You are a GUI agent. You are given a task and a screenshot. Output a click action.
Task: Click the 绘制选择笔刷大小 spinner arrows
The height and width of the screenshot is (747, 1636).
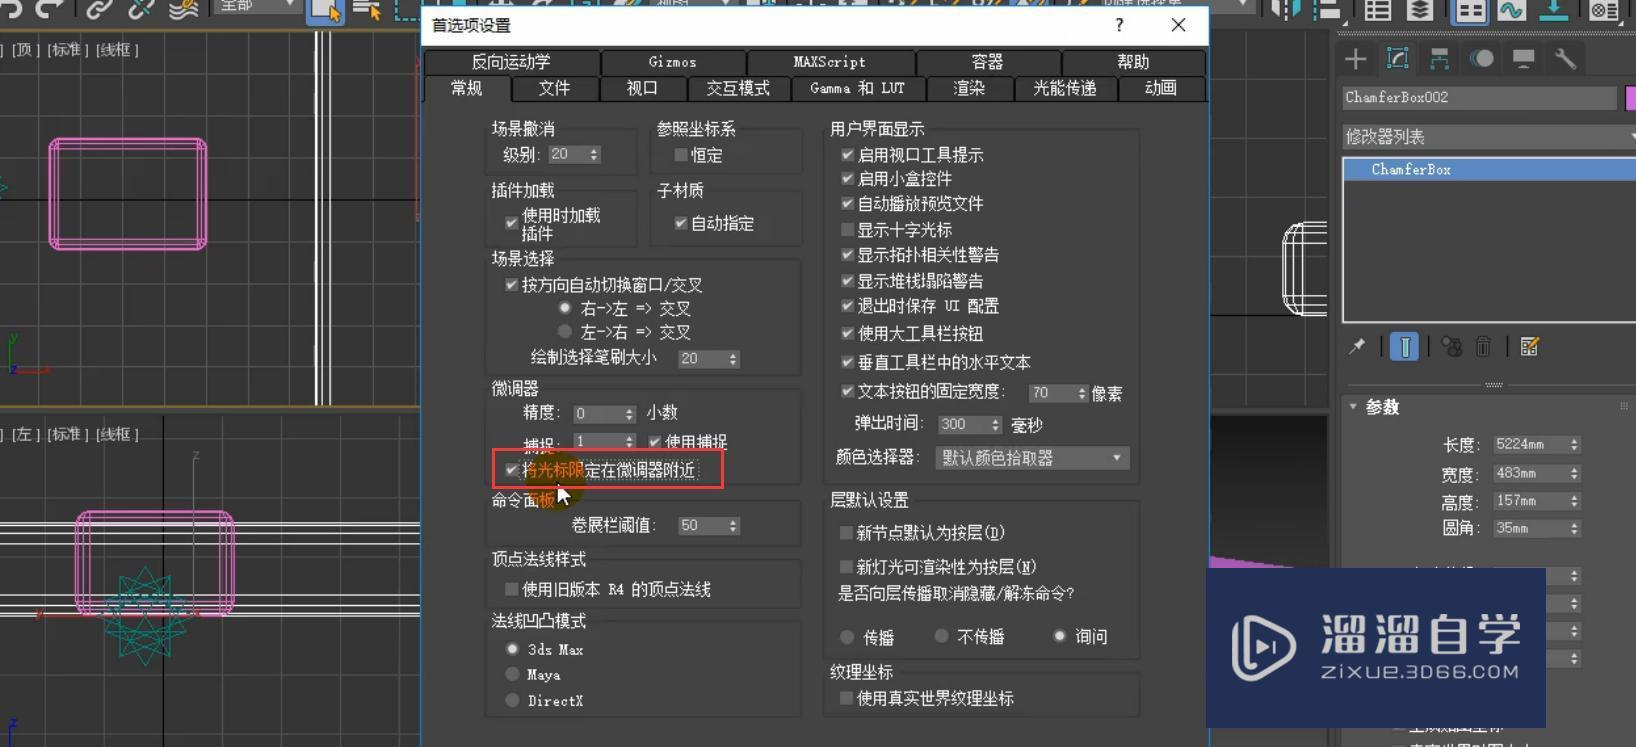[x=733, y=359]
